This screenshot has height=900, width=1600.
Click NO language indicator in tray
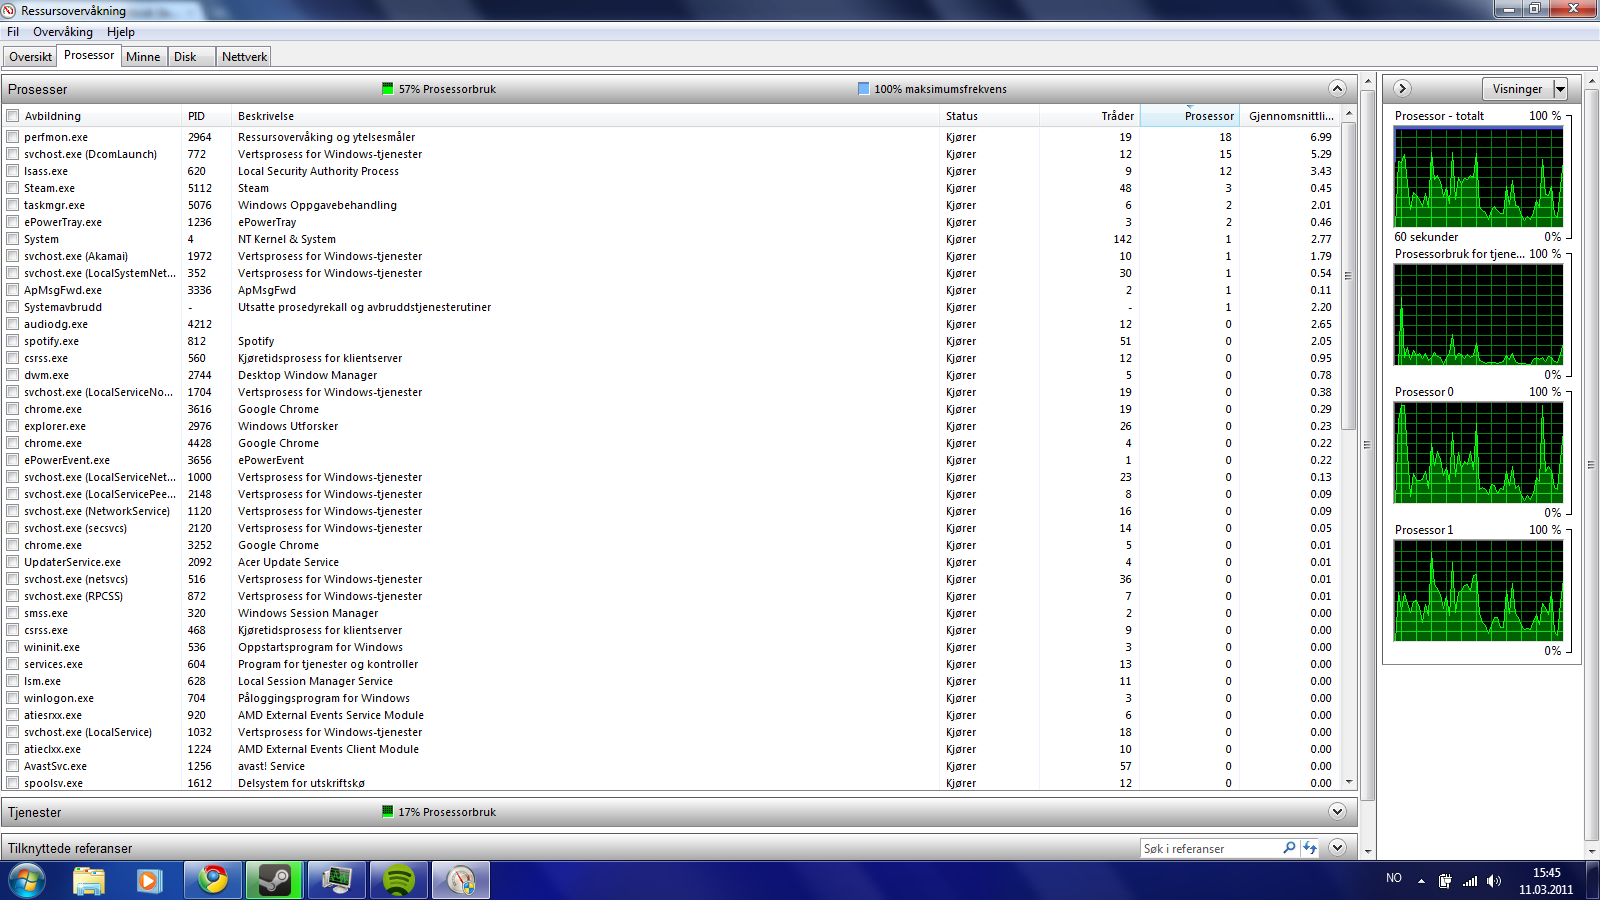pos(1394,878)
